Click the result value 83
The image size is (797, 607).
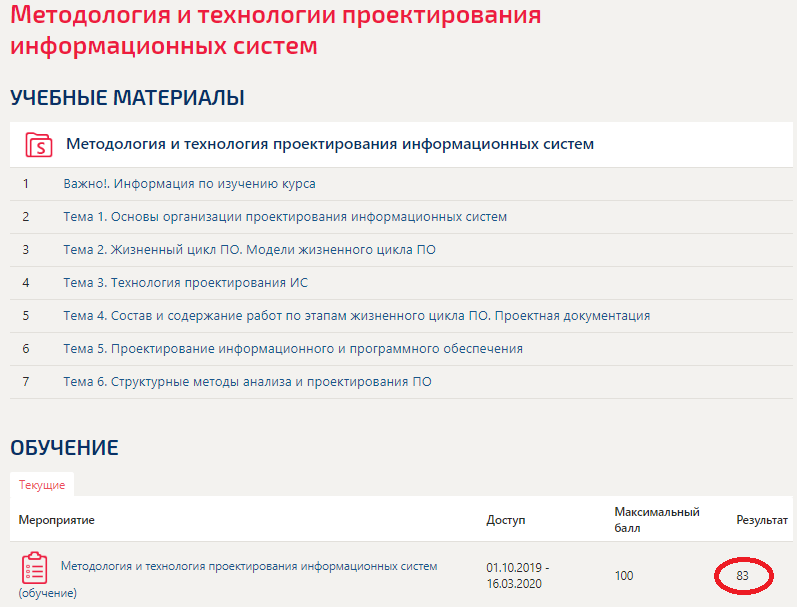tap(742, 575)
